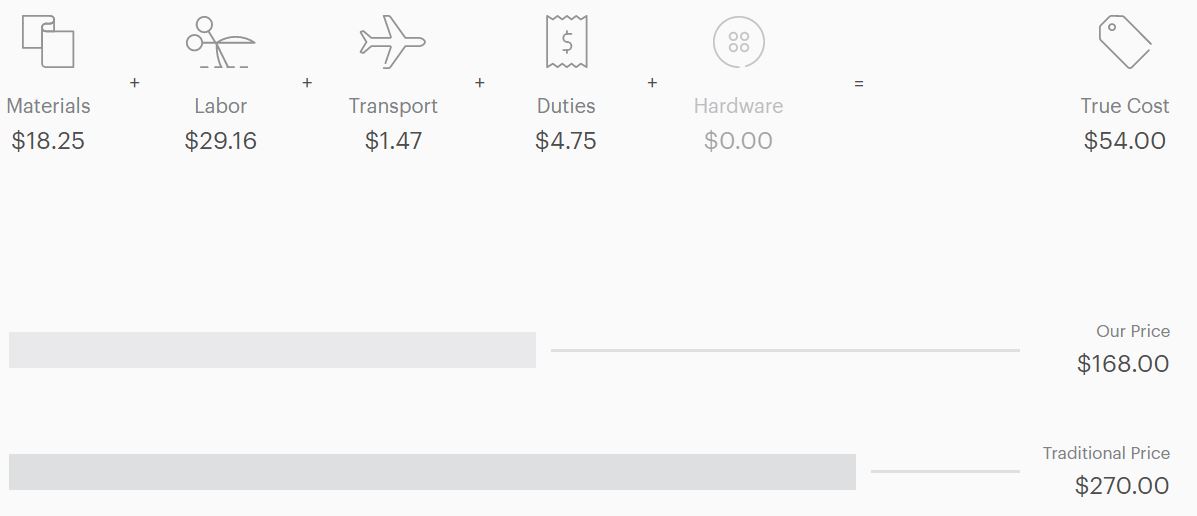1197x516 pixels.
Task: Select the greyed-out Hardware $0.00 value
Action: pos(738,140)
